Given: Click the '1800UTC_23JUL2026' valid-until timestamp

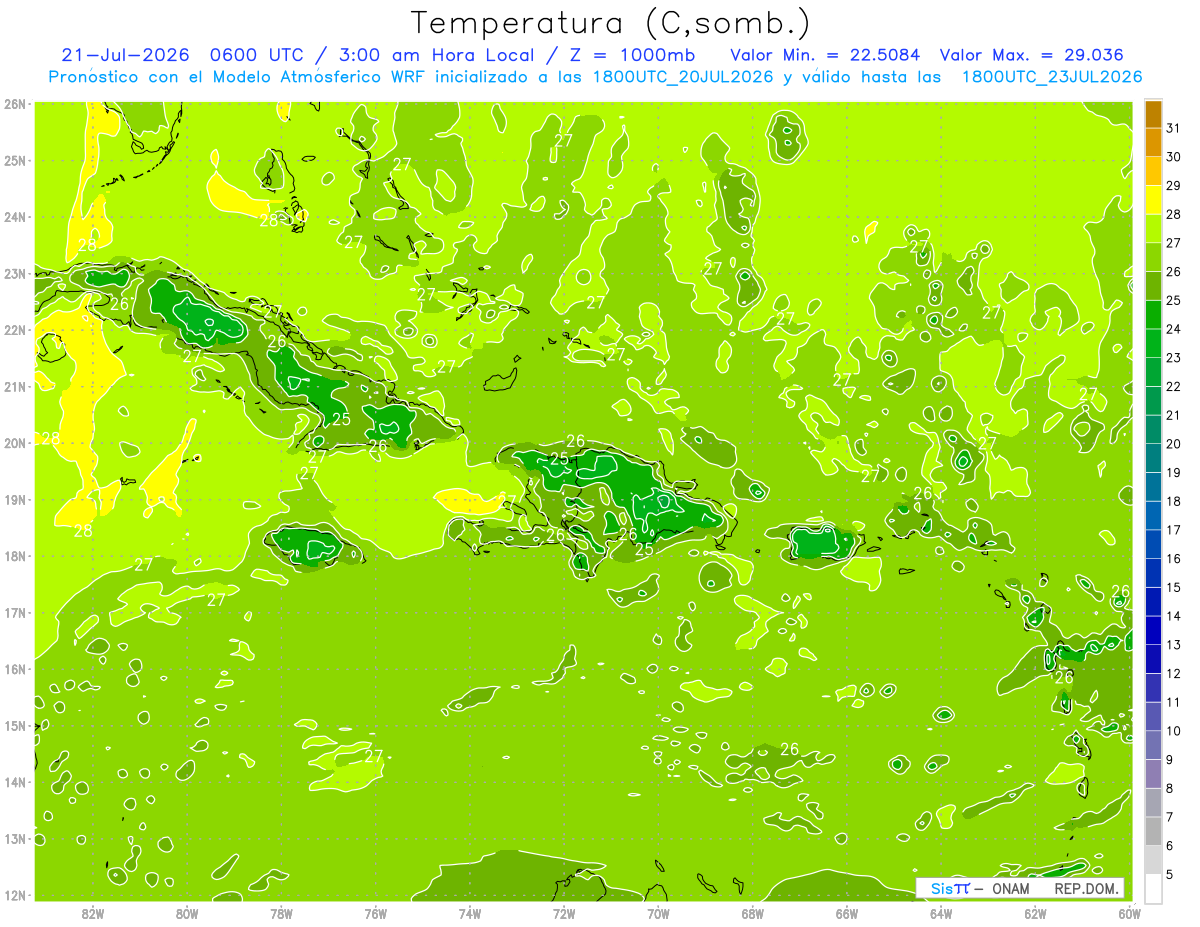Looking at the screenshot, I should [1052, 77].
